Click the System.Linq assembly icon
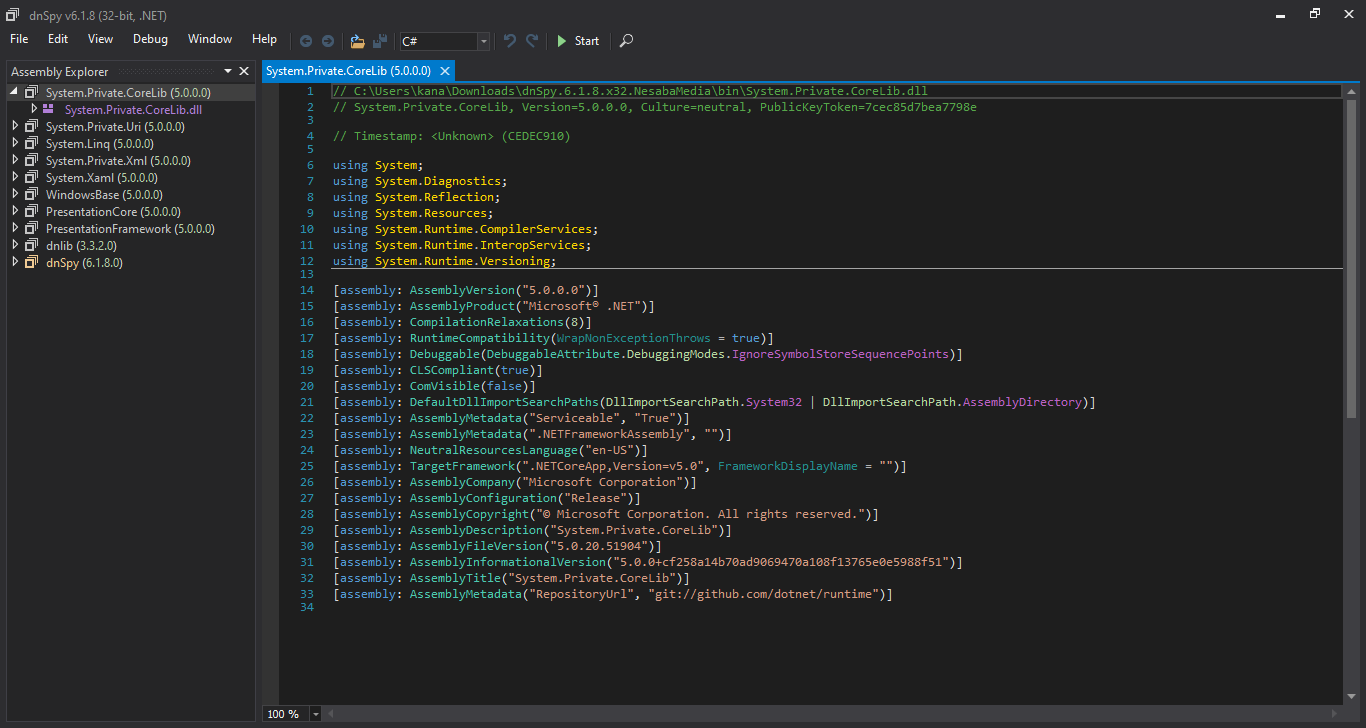This screenshot has height=728, width=1366. (x=31, y=144)
